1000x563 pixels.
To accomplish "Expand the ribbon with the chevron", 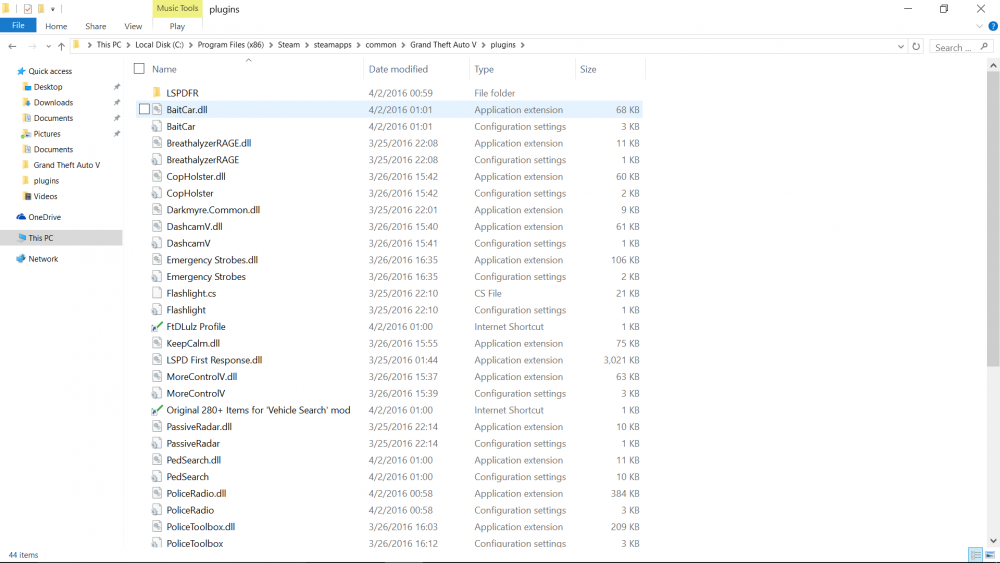I will [980, 26].
